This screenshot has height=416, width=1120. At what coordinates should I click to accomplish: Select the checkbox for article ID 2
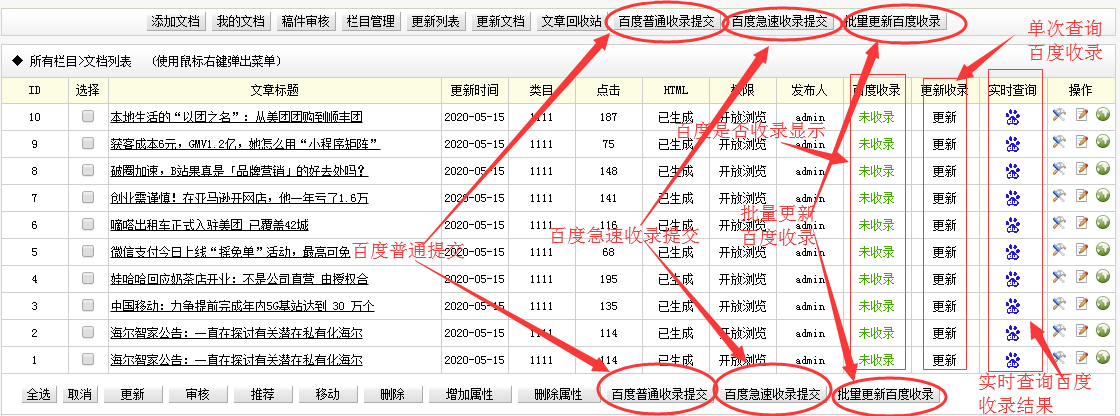pyautogui.click(x=88, y=333)
